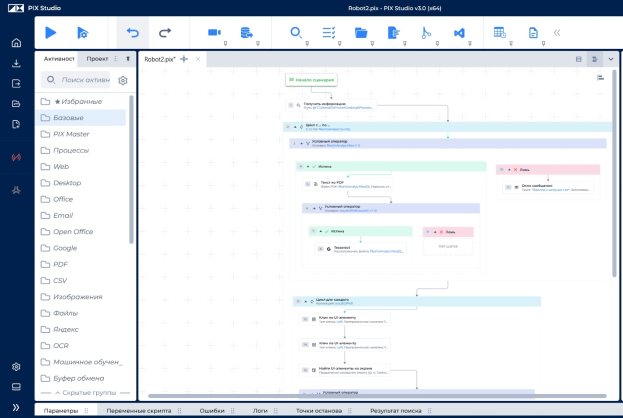Open in Visual Studio icon
Viewport: 623px width, 418px height.
tap(459, 33)
